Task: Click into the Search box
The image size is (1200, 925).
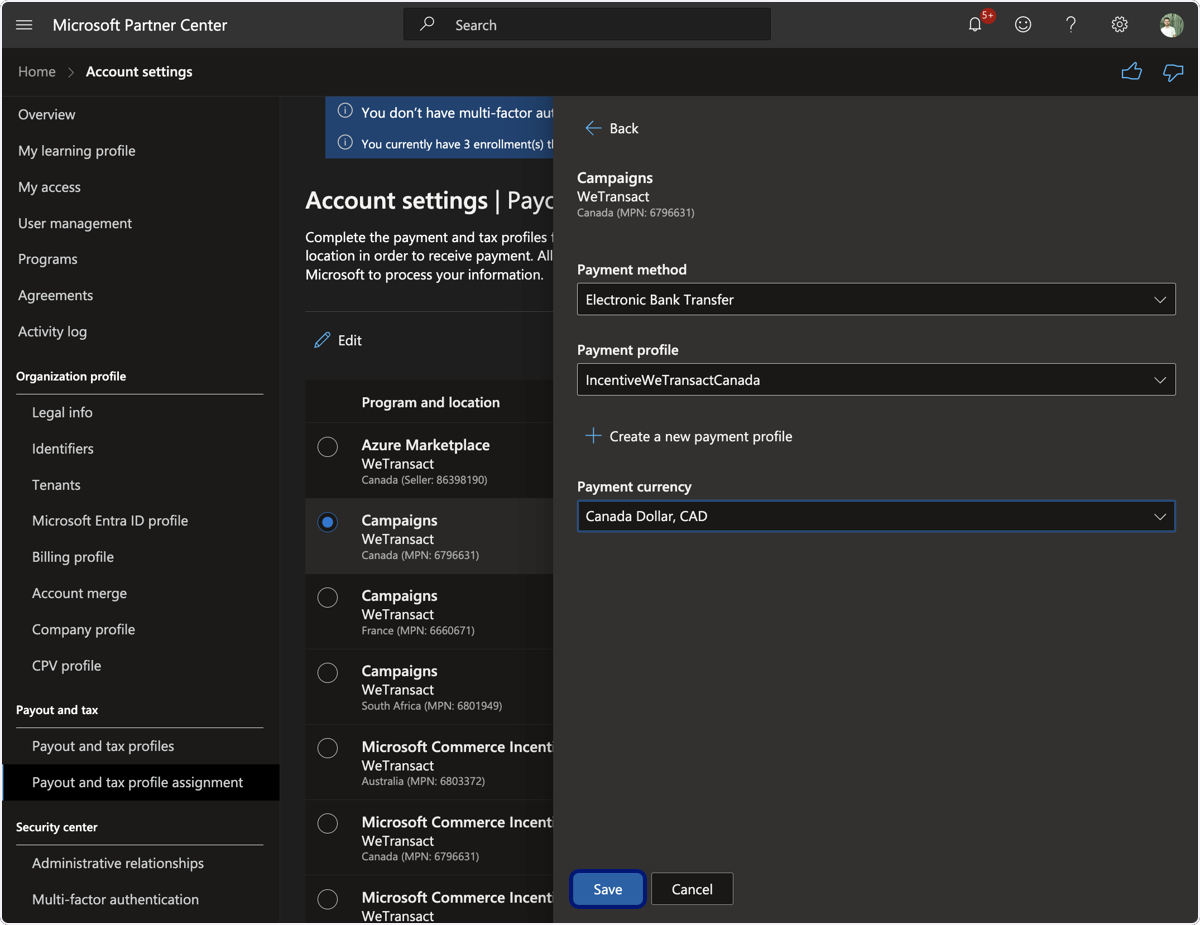Action: (587, 25)
